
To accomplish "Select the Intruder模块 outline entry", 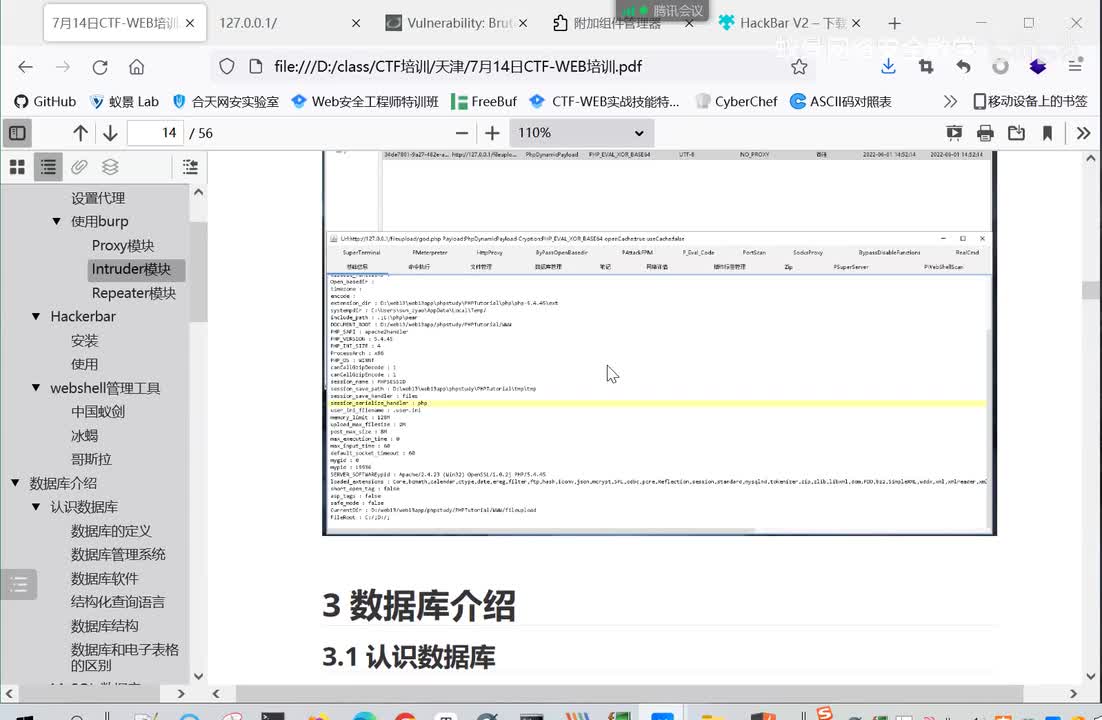I will pos(131,269).
